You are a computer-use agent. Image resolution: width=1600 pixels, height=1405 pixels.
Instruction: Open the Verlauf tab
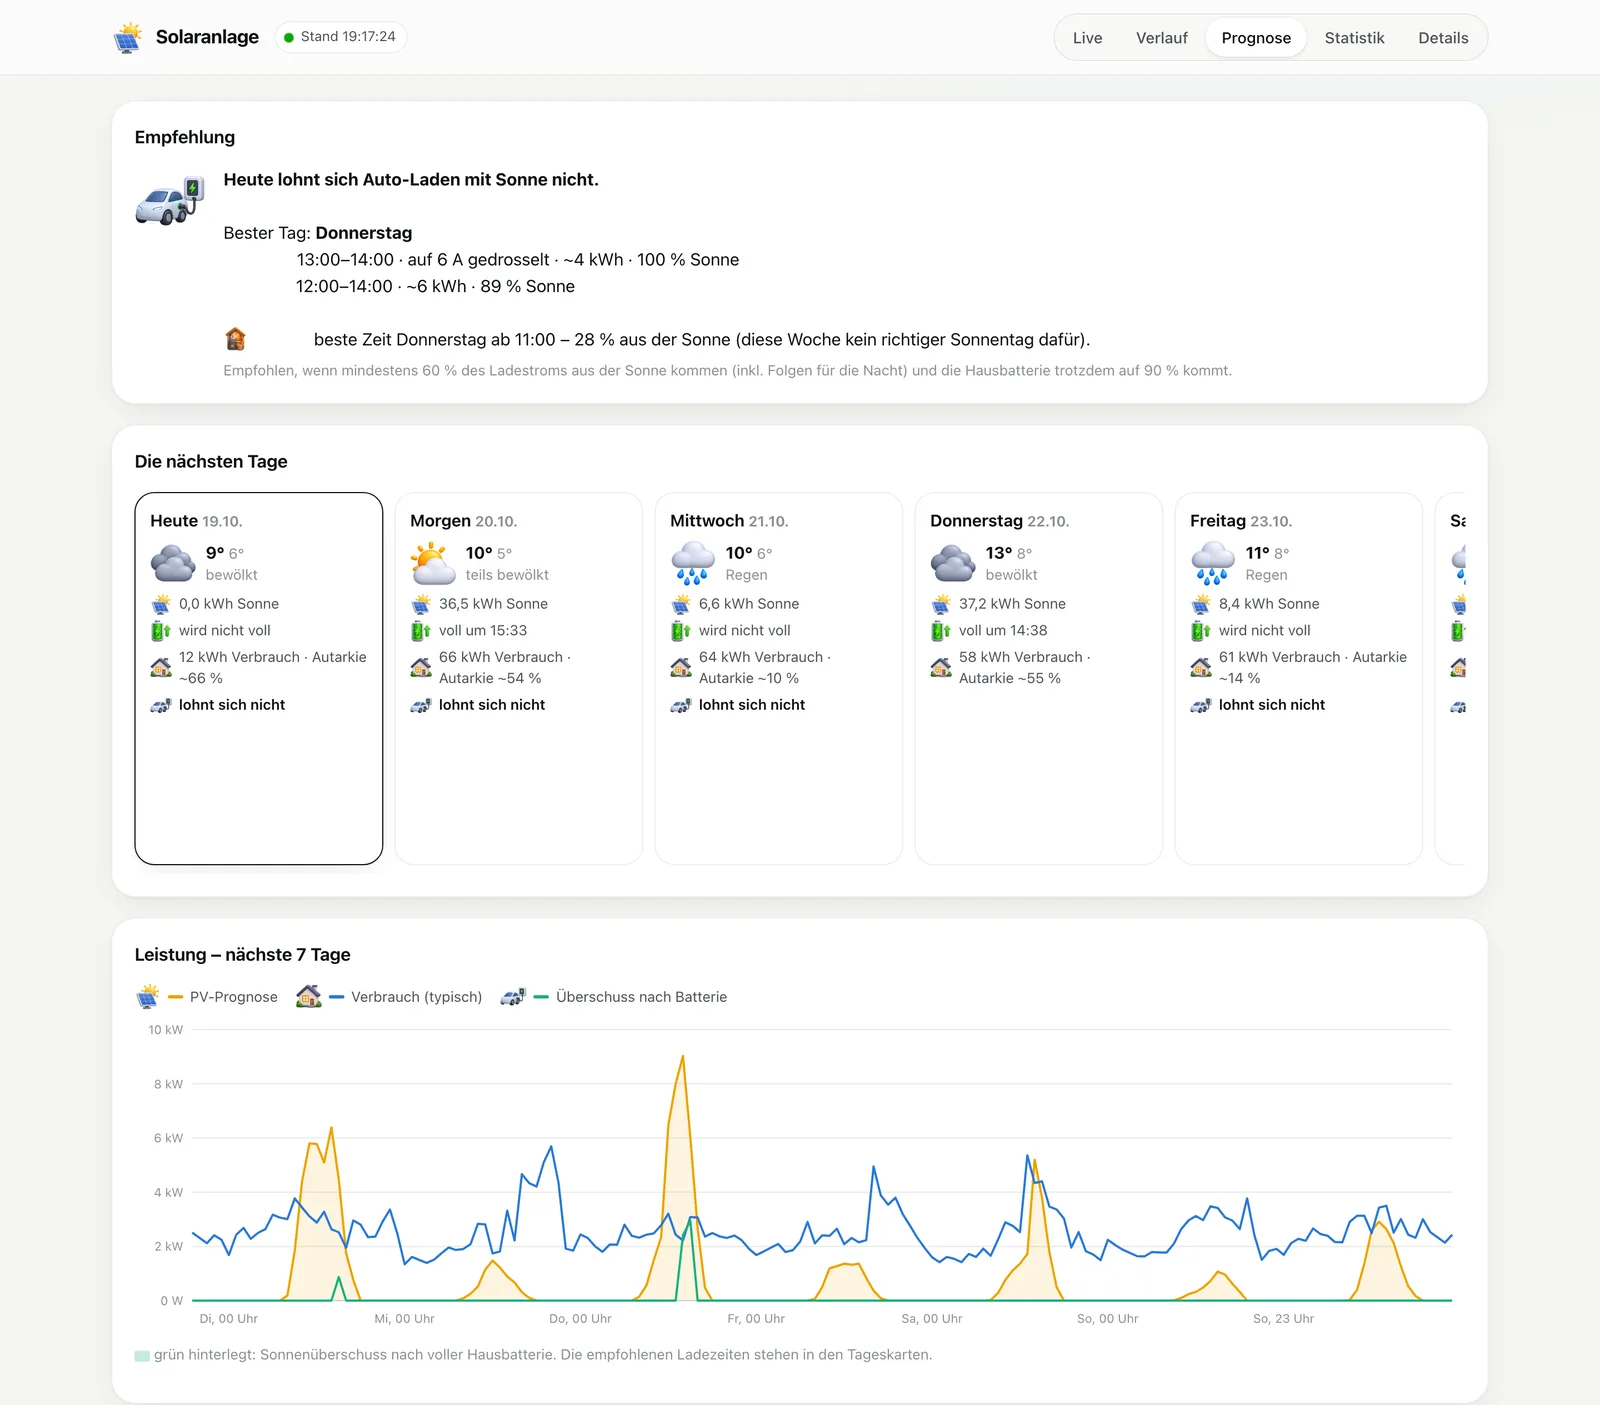tap(1161, 38)
